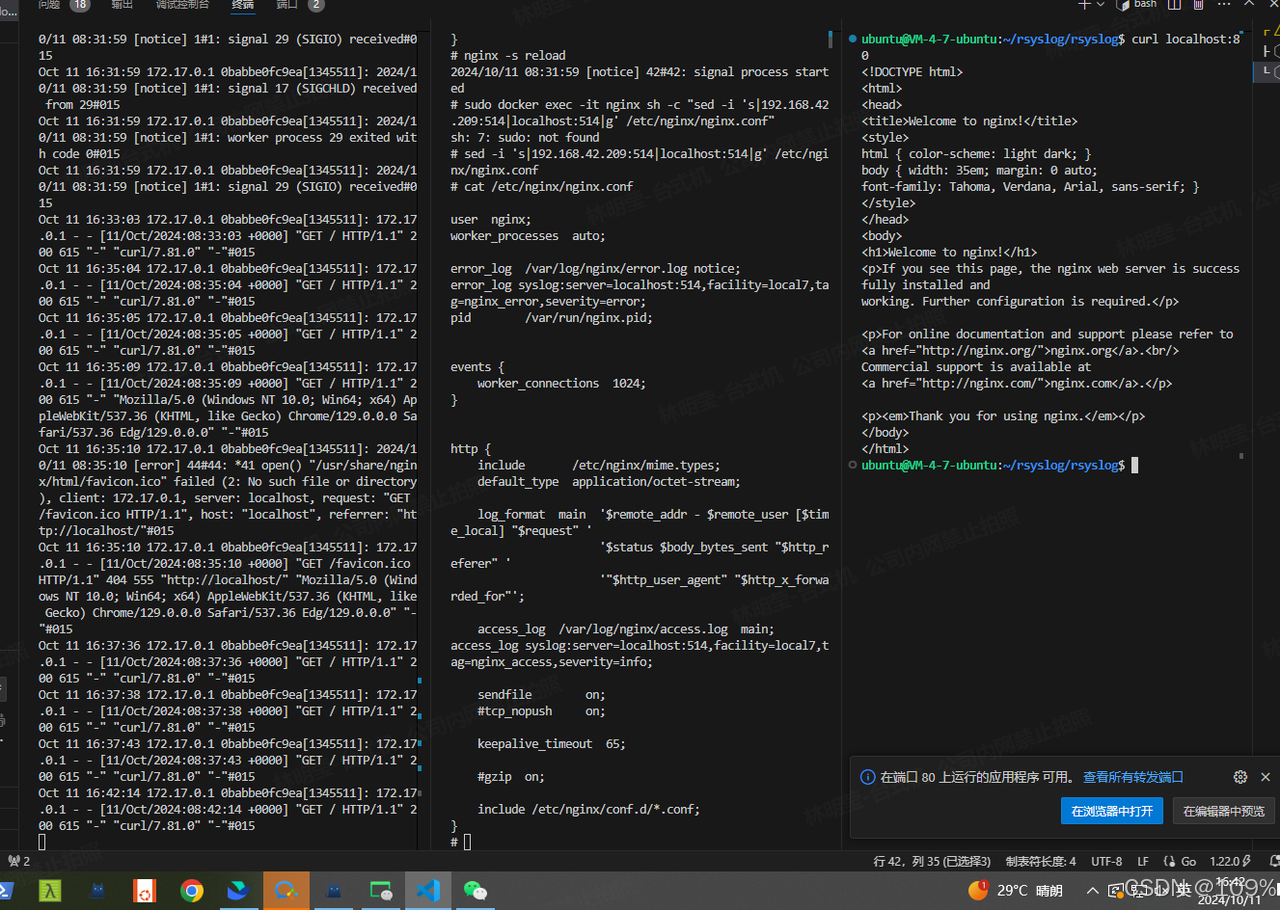Switch to the 调试控制台 tab

click(x=182, y=4)
